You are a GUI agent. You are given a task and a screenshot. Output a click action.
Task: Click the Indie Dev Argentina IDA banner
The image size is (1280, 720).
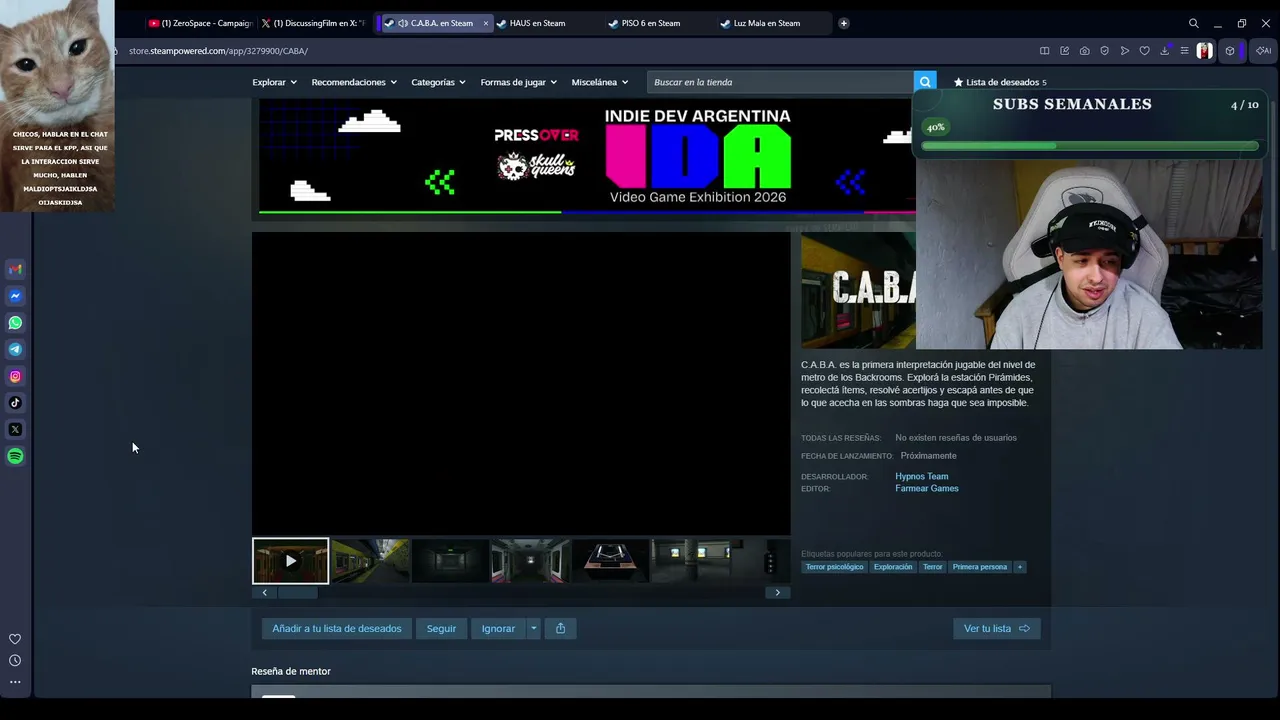point(587,156)
